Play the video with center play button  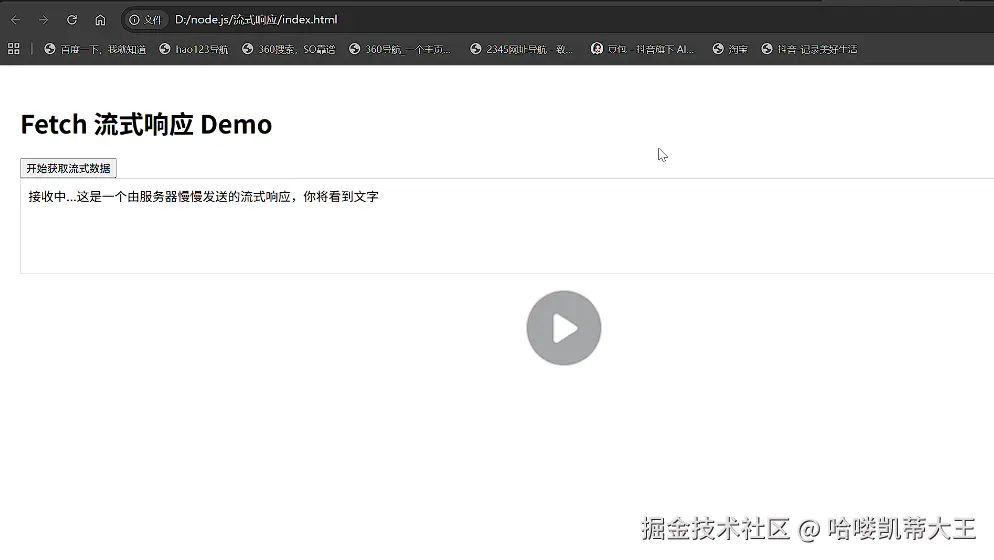tap(564, 328)
